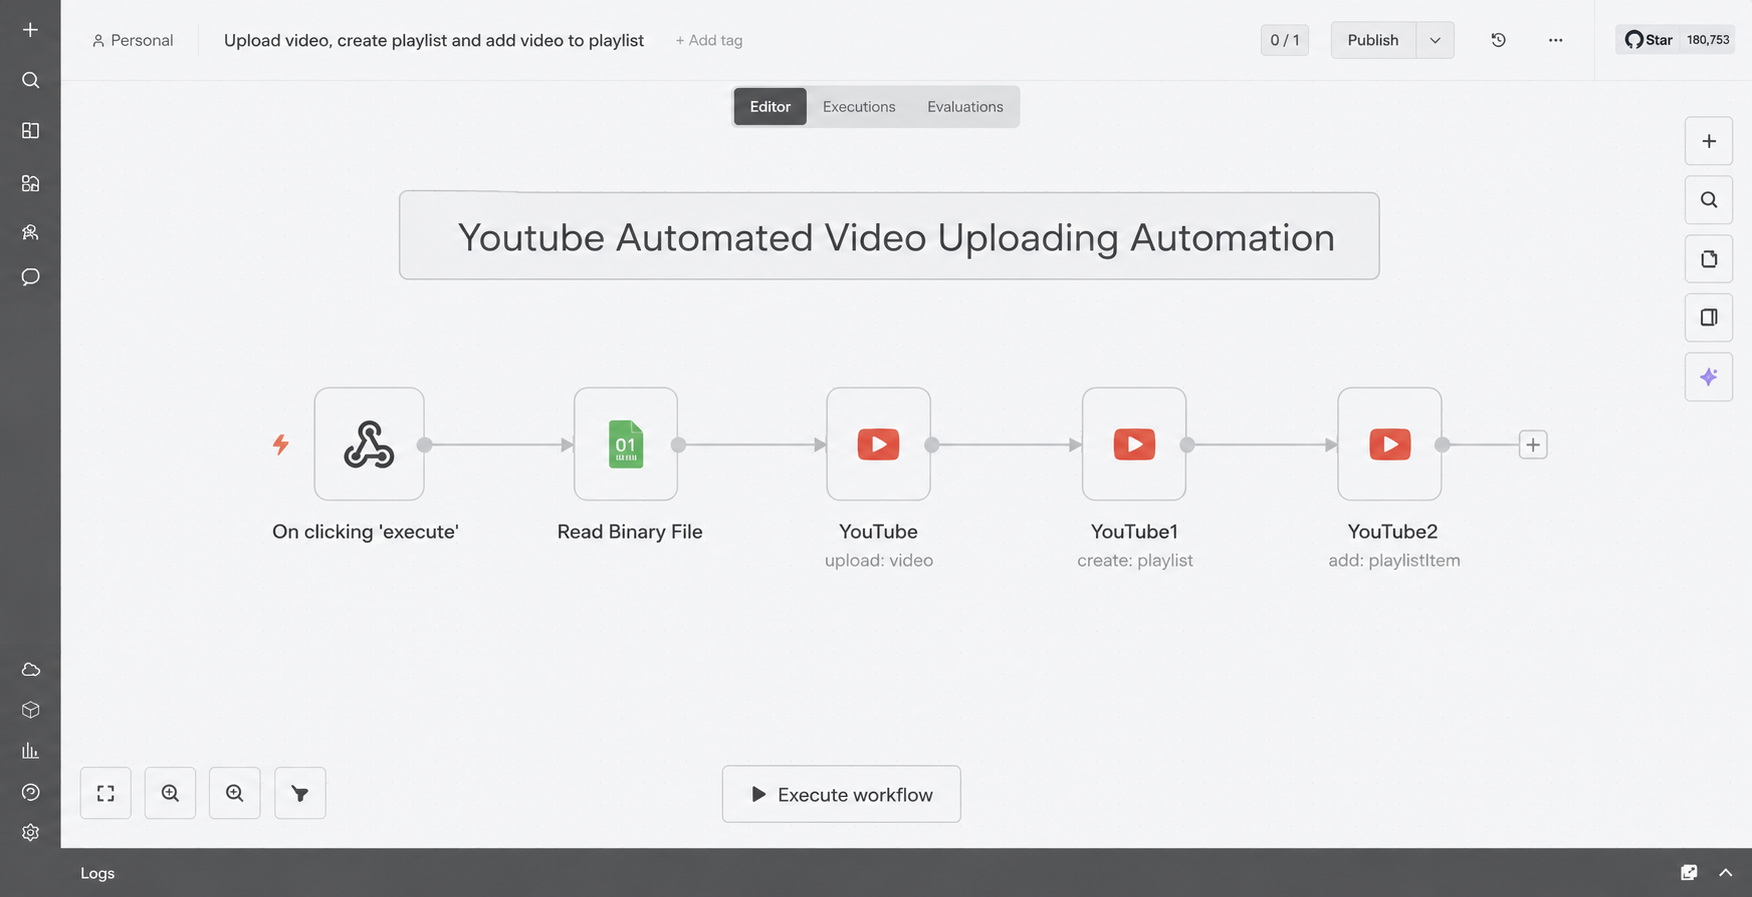The height and width of the screenshot is (897, 1752).
Task: Open workflow history clock icon
Action: pos(1498,40)
